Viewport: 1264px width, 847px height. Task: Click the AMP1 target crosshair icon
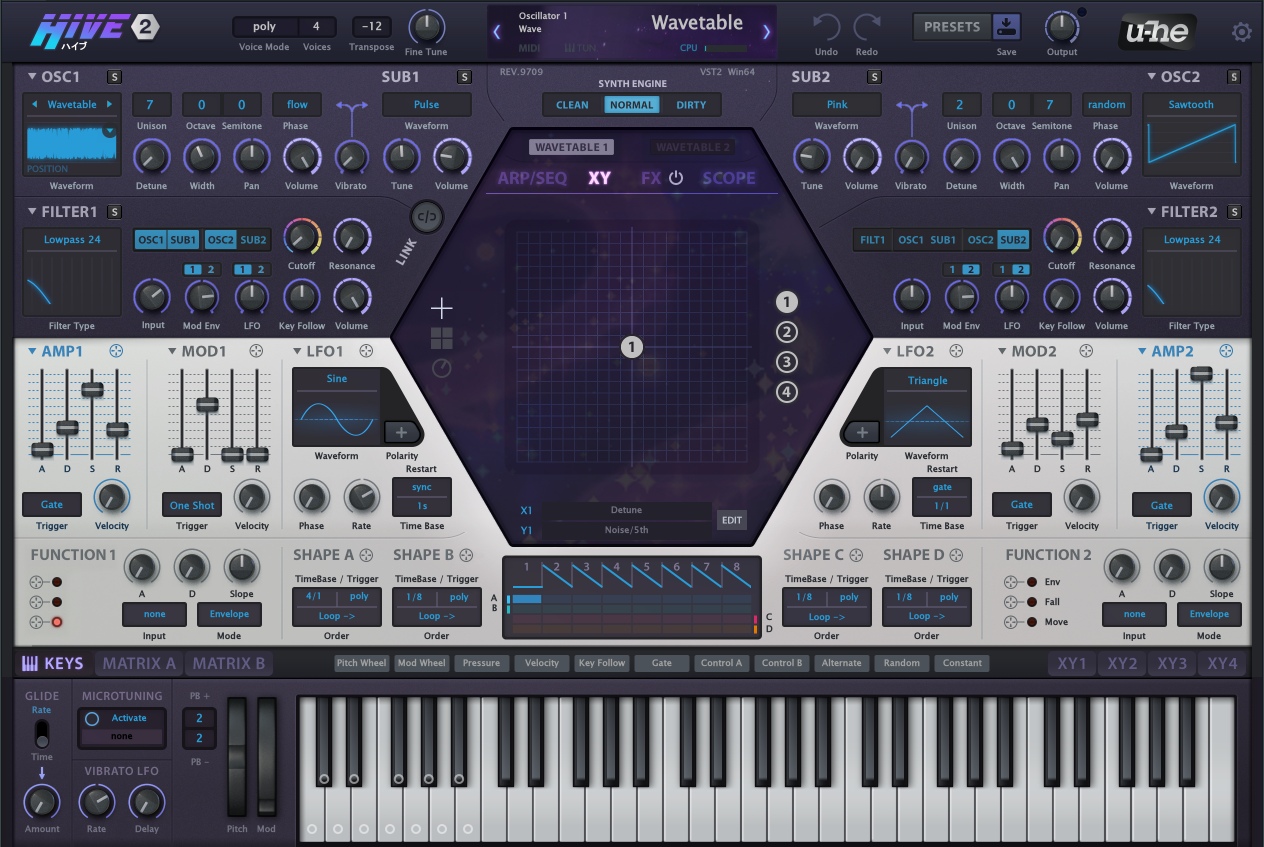click(x=116, y=351)
